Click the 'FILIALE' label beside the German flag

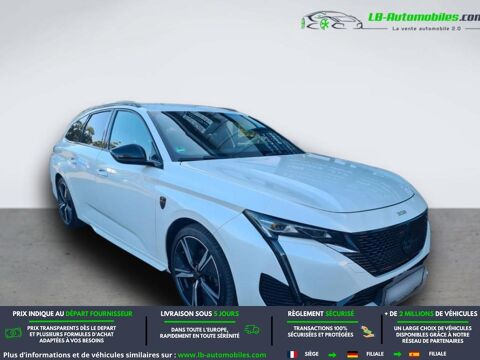click(x=375, y=354)
